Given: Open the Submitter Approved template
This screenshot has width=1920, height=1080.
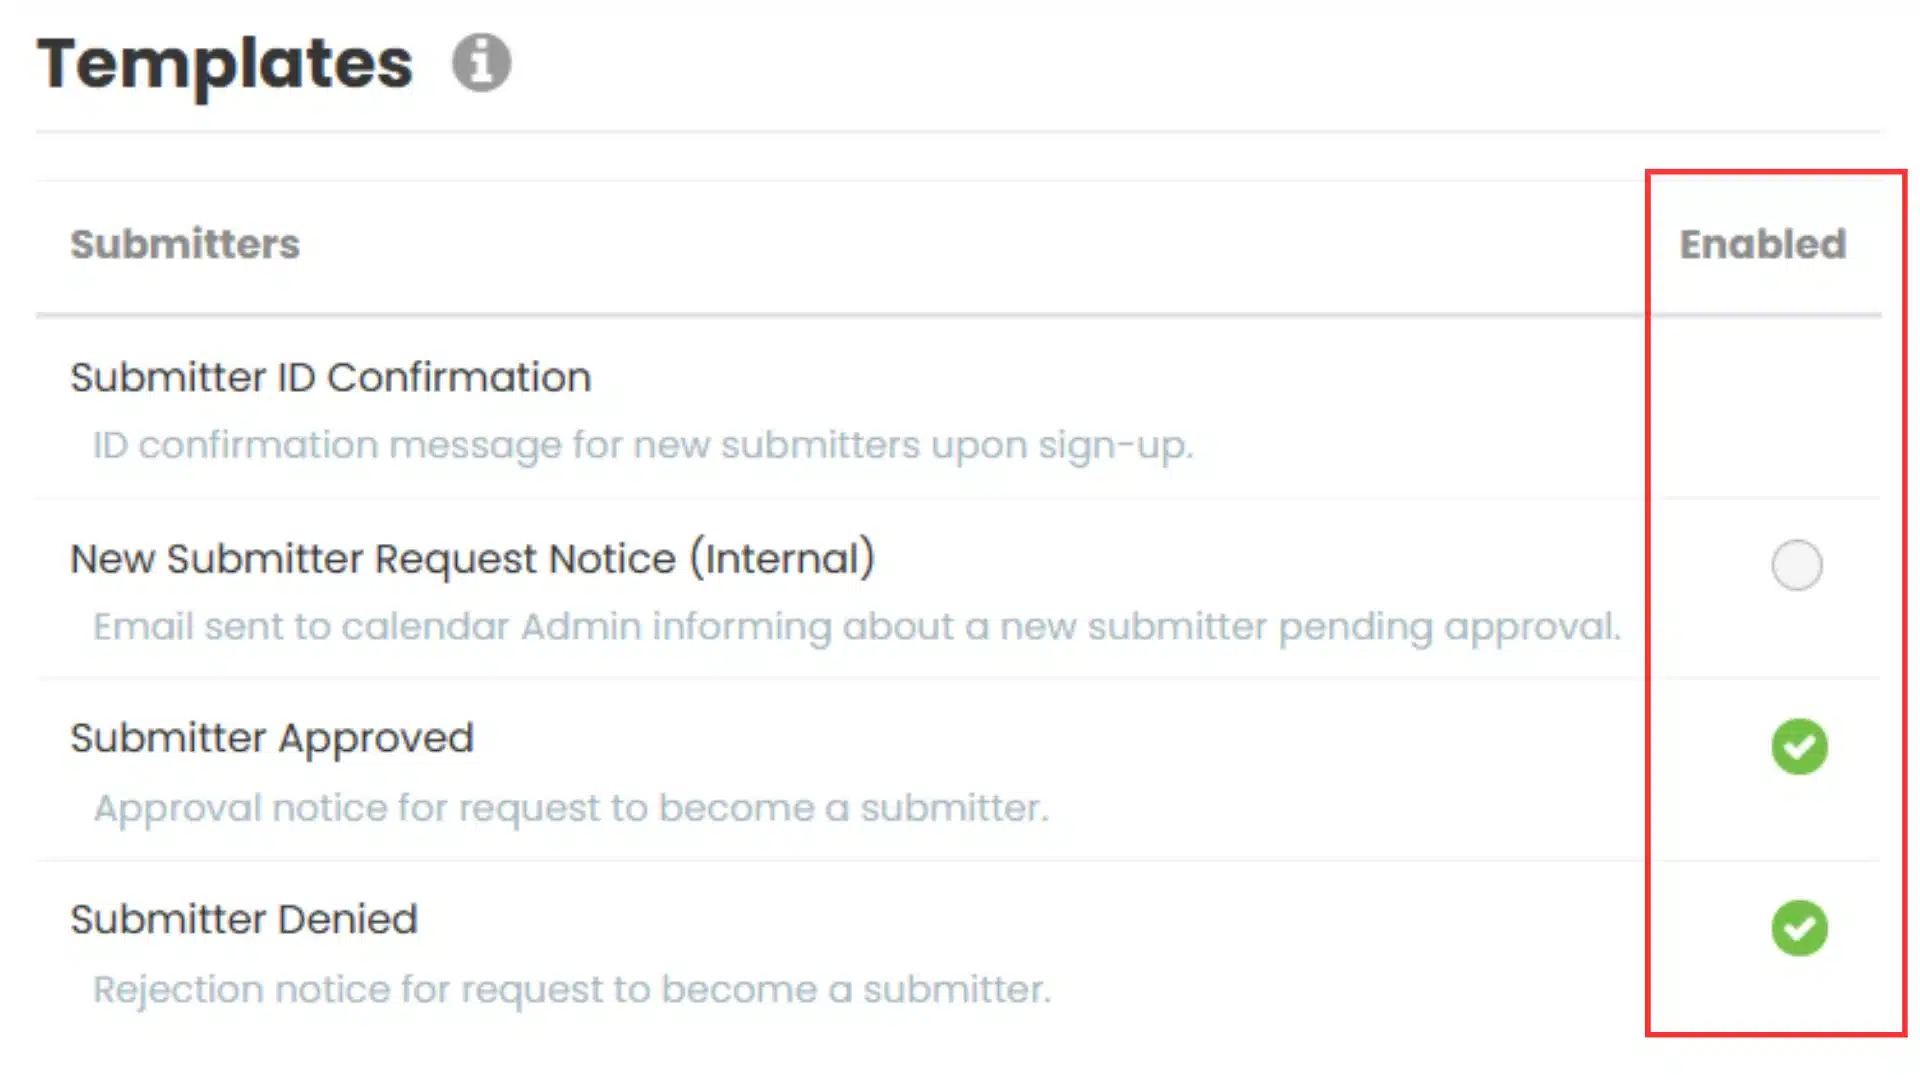Looking at the screenshot, I should (x=272, y=738).
